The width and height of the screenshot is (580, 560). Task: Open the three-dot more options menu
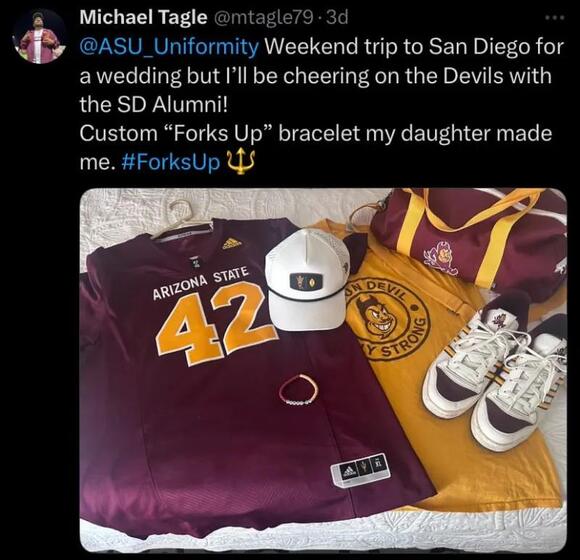(x=555, y=17)
